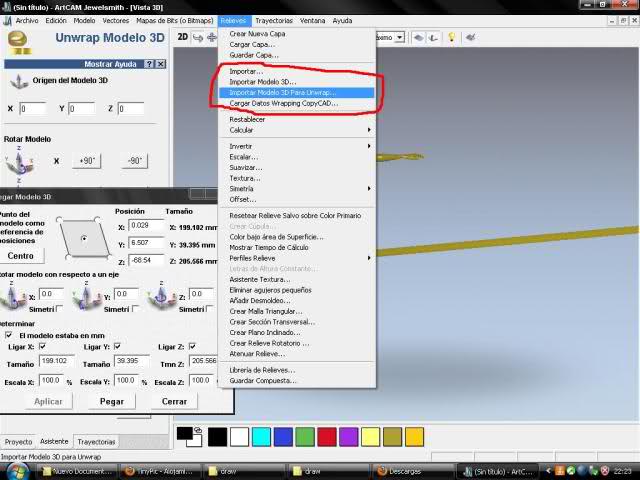This screenshot has height=480, width=640.
Task: Click the isometric view toolbar icon
Action: [x=418, y=38]
